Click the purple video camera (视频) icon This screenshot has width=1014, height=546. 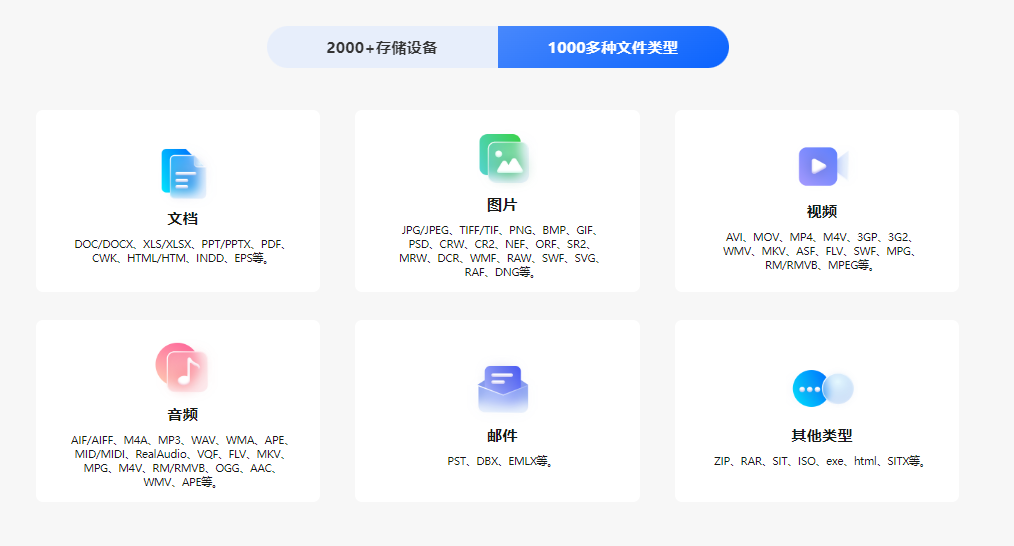point(823,166)
